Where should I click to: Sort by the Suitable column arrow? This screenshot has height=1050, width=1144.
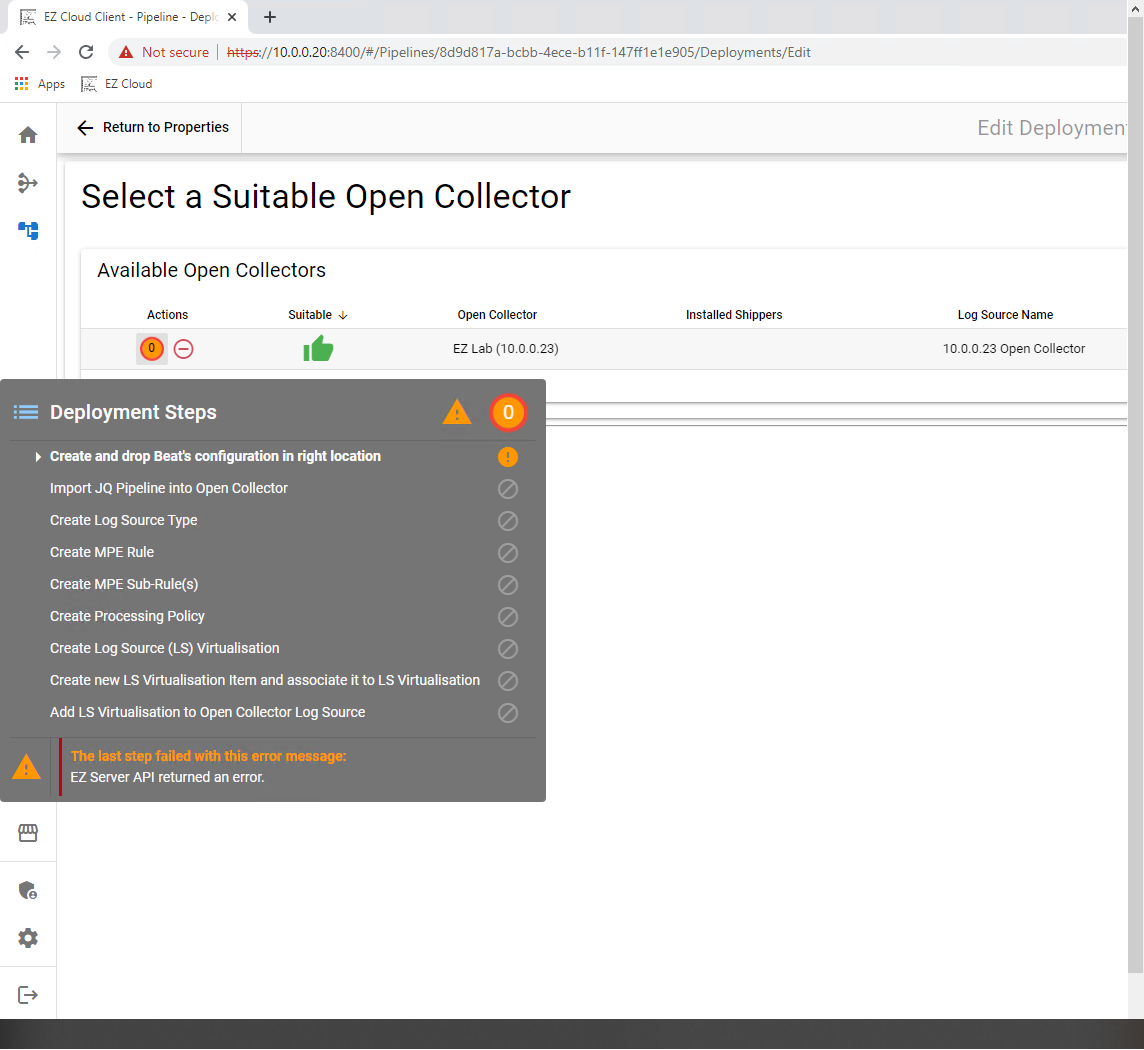[343, 315]
